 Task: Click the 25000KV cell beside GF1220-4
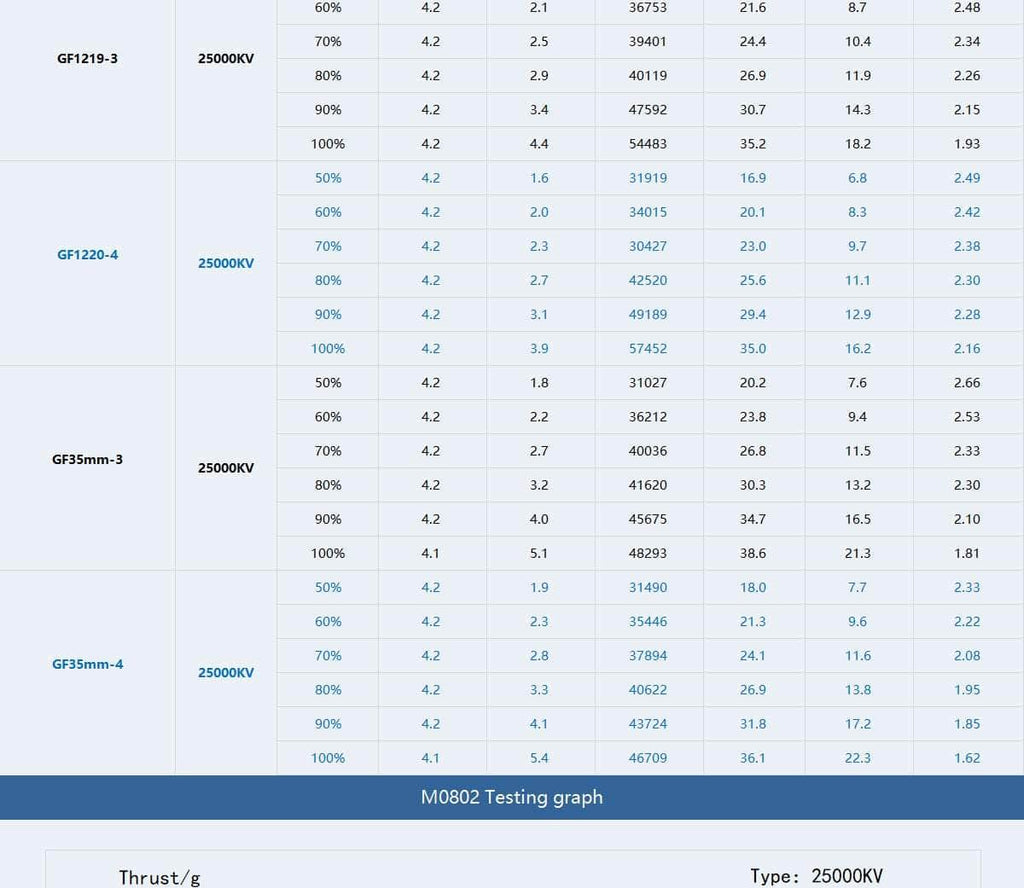(x=226, y=263)
